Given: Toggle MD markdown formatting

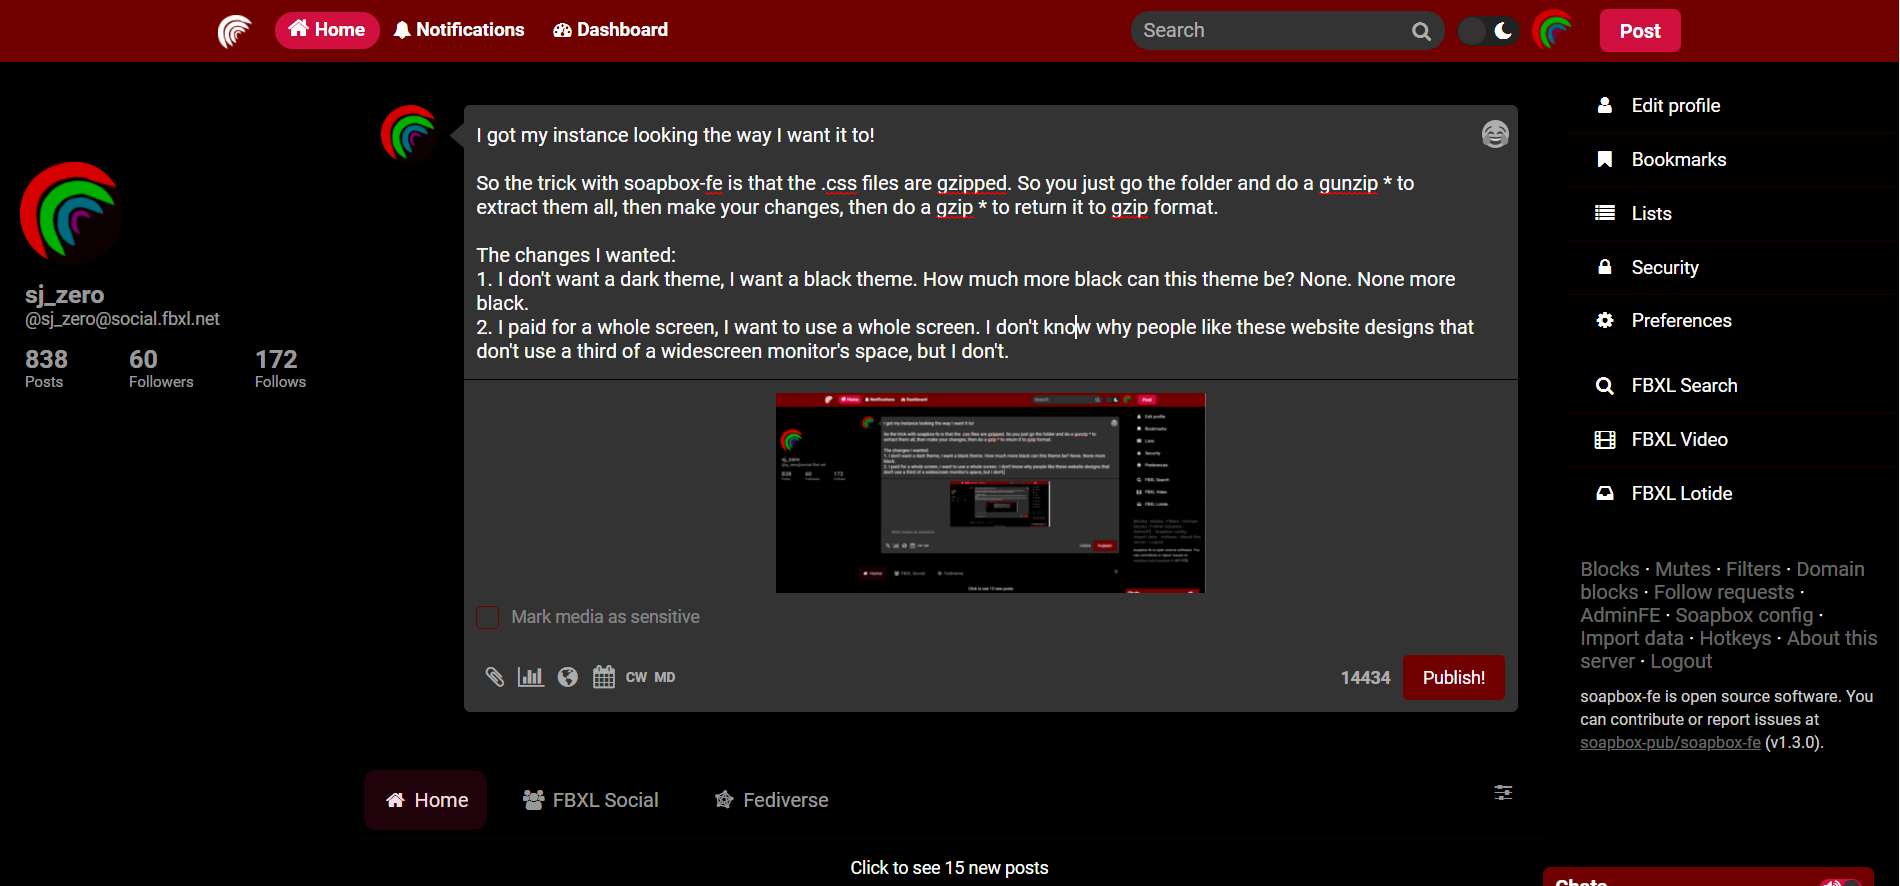Looking at the screenshot, I should click(665, 677).
